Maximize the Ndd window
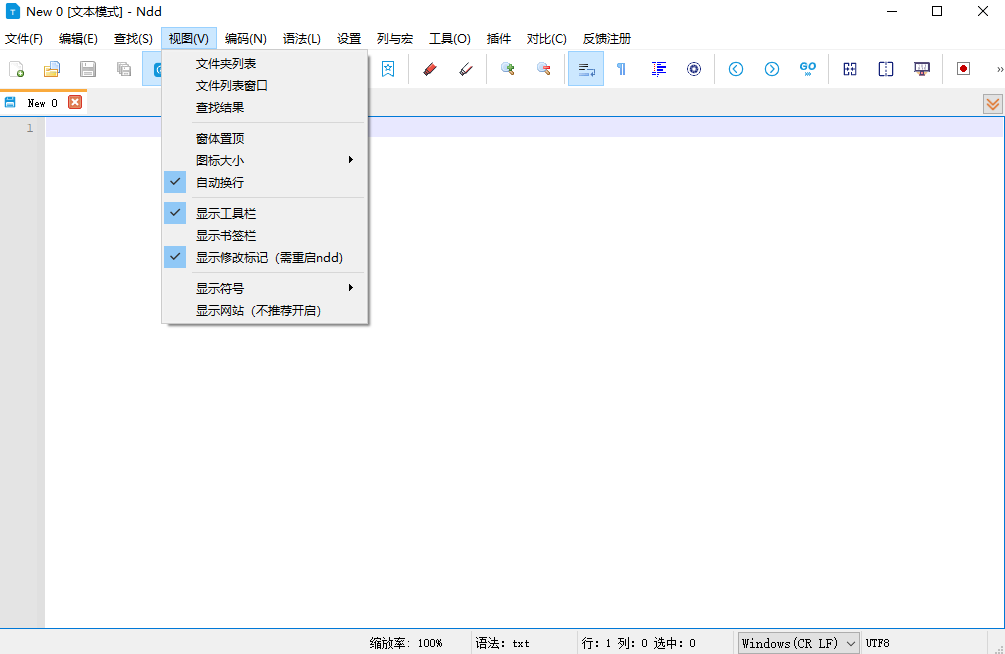1005x654 pixels. click(x=936, y=12)
